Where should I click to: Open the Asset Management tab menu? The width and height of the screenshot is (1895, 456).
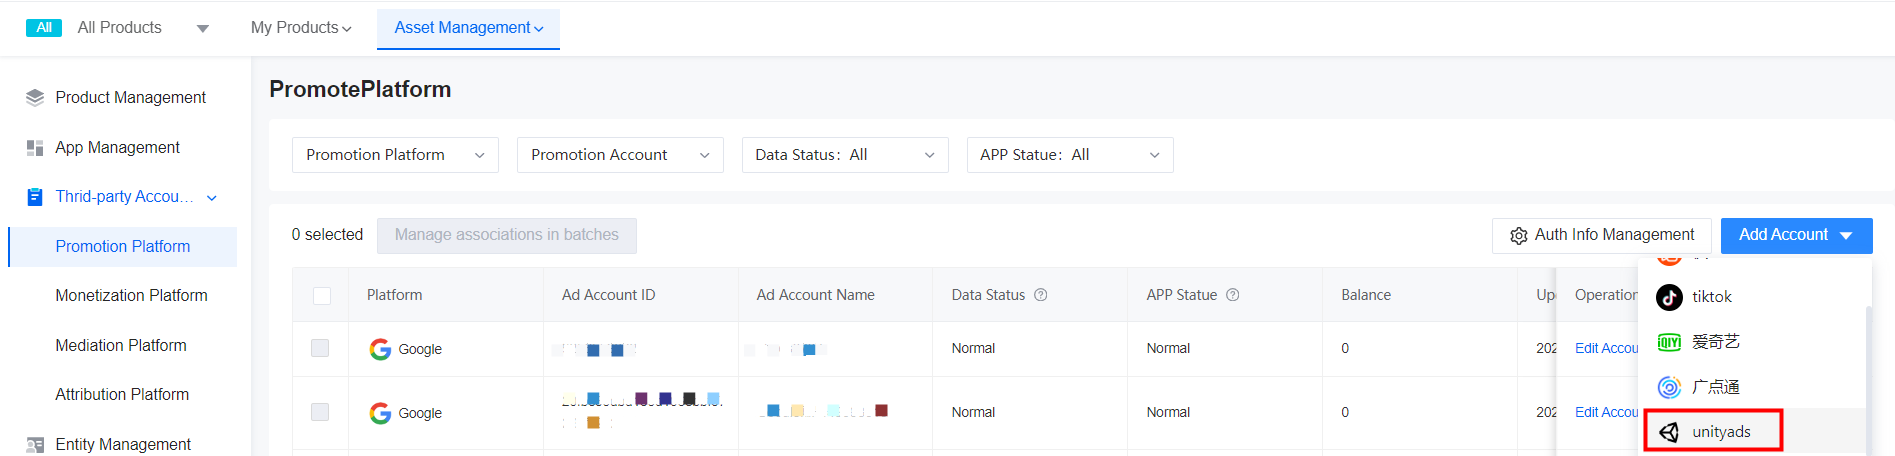[x=468, y=28]
